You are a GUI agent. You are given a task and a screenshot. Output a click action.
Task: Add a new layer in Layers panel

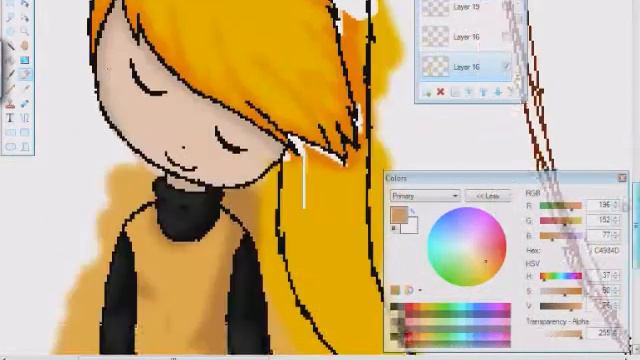tap(427, 92)
